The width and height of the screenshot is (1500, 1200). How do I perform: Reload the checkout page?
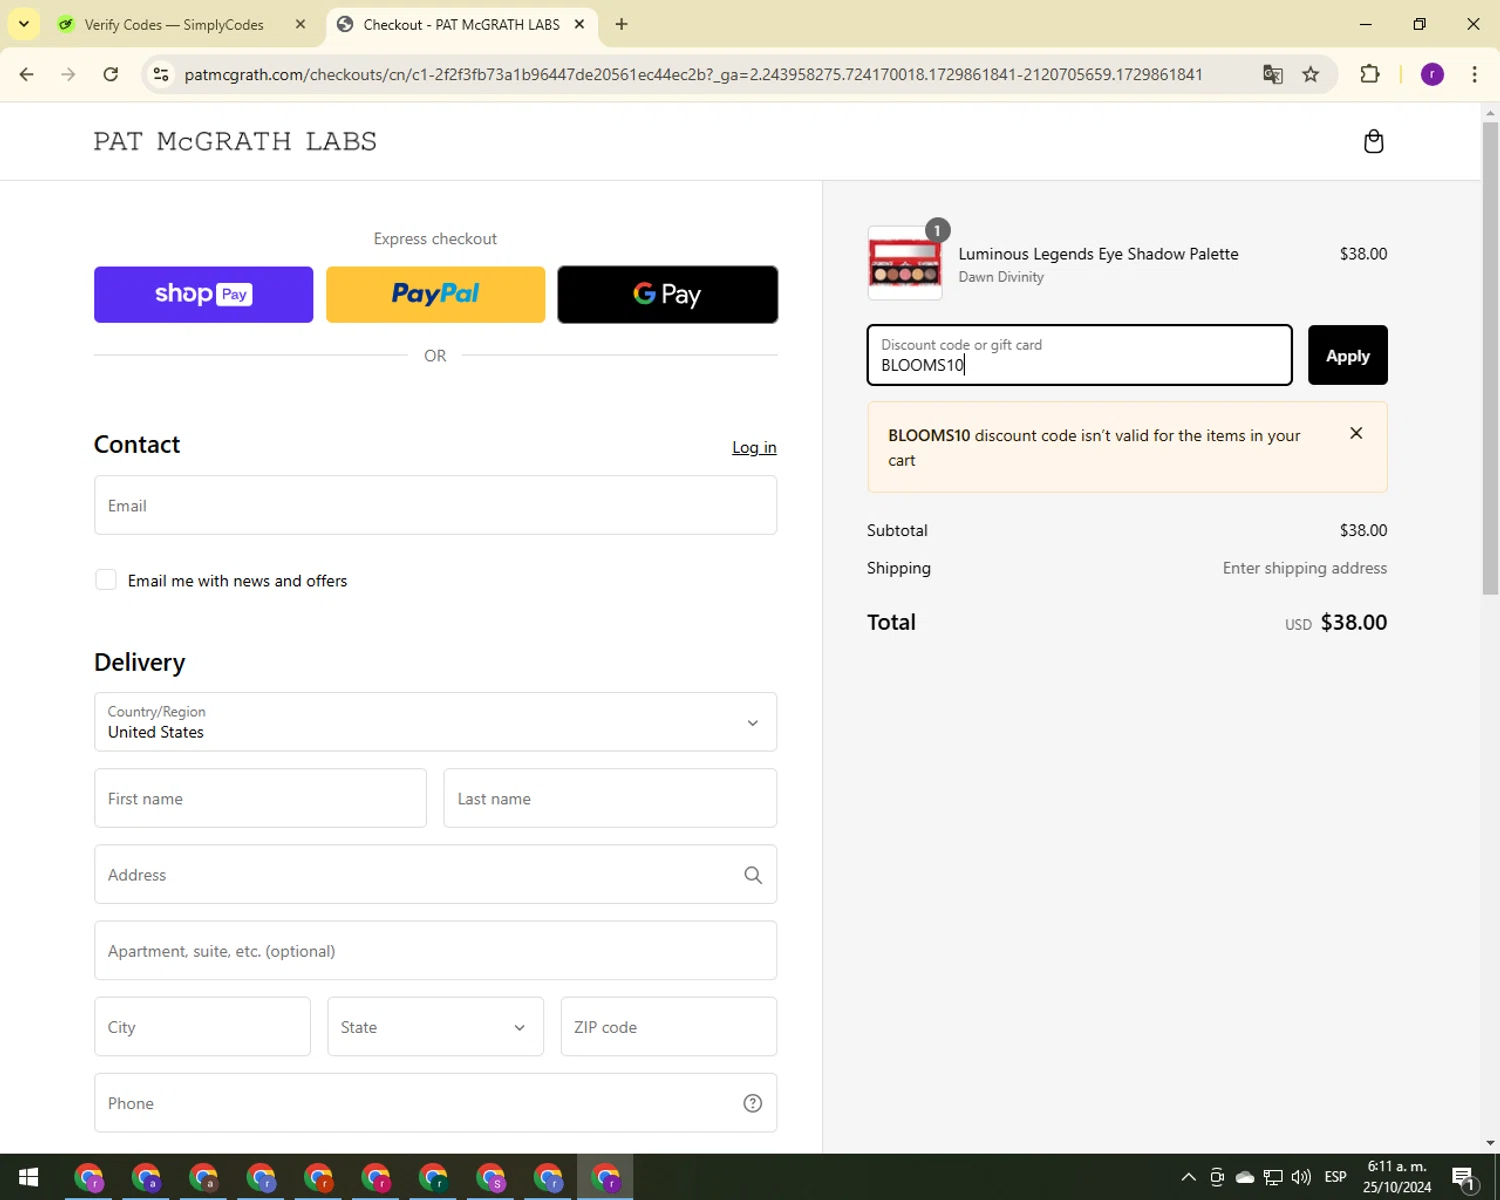click(x=111, y=74)
